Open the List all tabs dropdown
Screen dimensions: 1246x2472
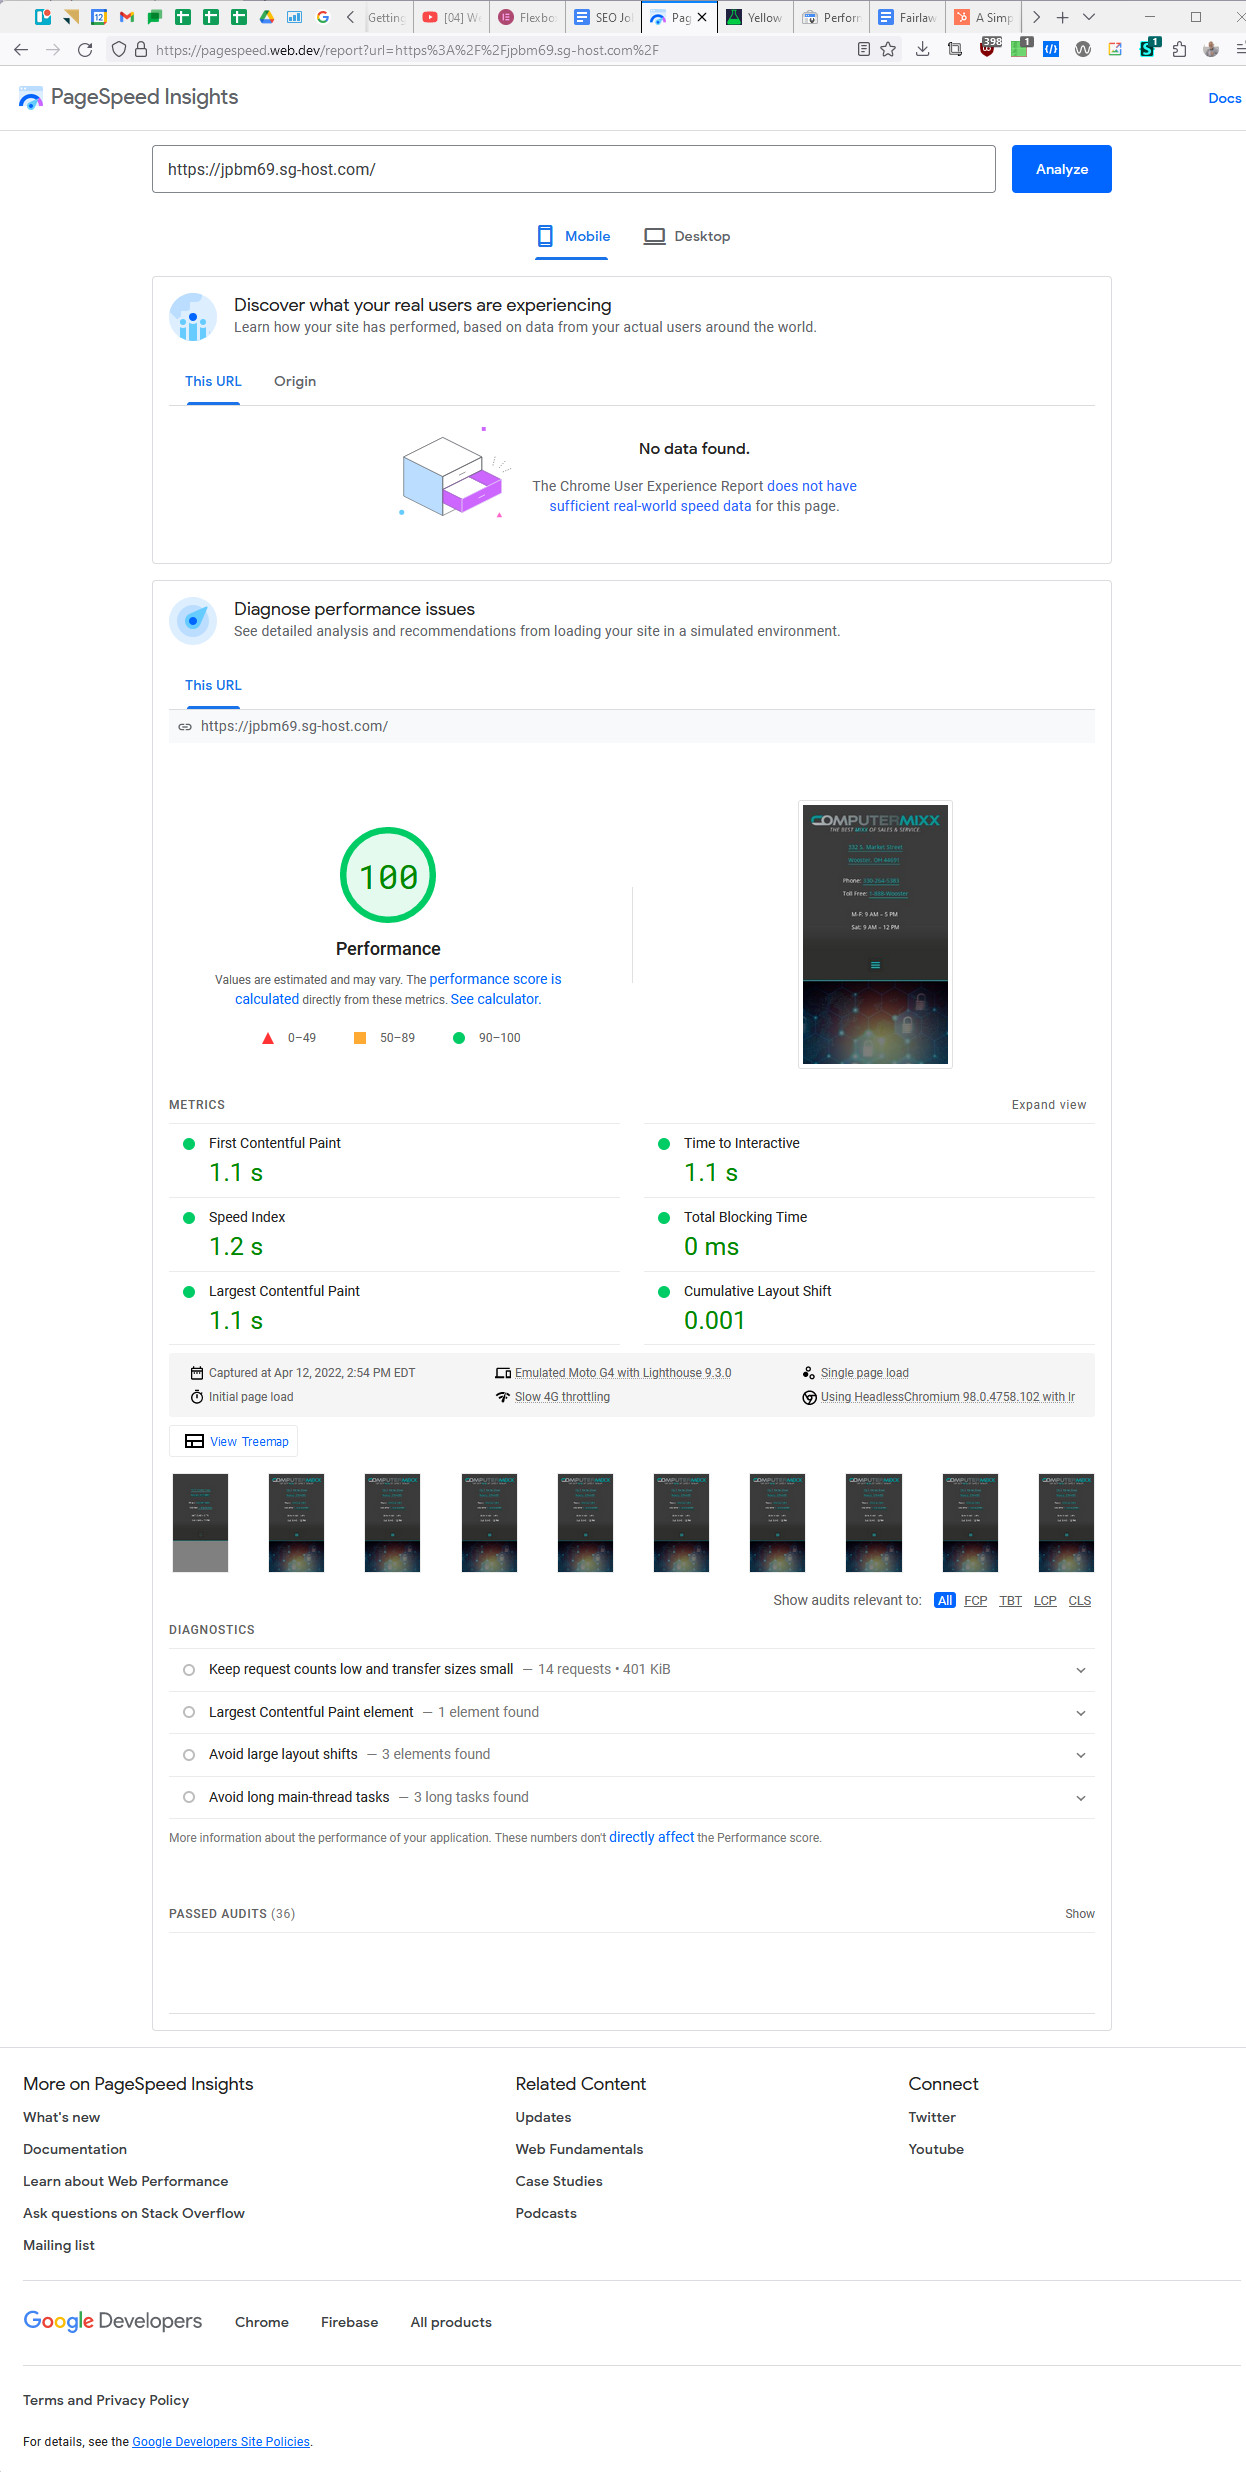1089,17
